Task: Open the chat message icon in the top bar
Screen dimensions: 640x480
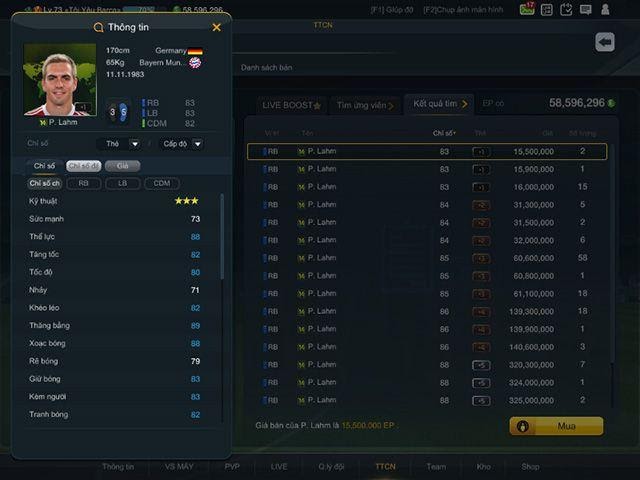Action: [x=586, y=9]
